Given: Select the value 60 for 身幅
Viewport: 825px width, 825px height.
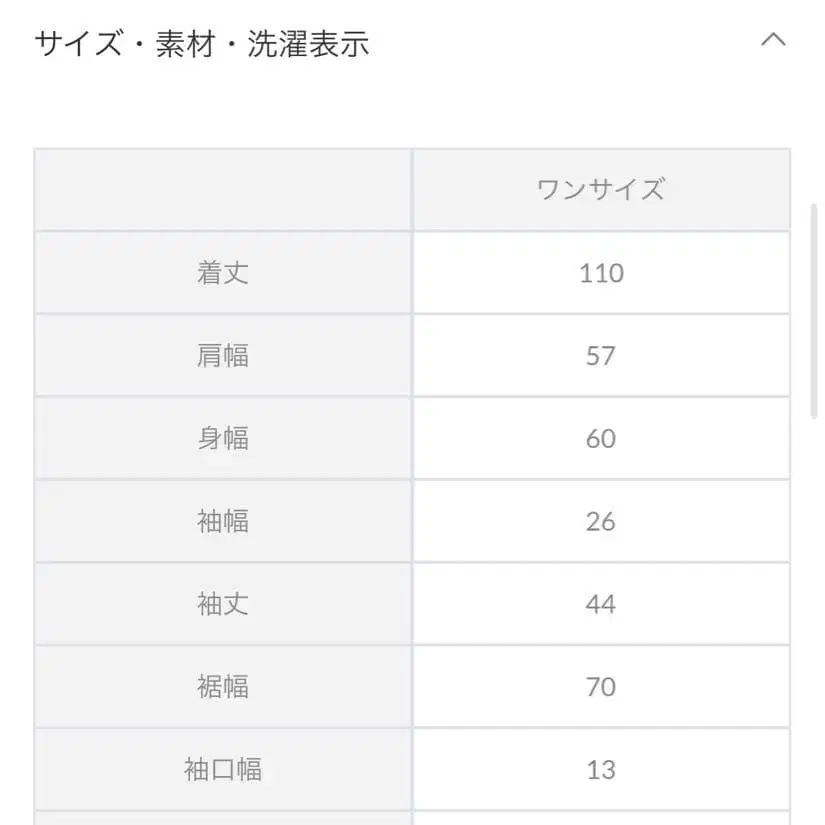Looking at the screenshot, I should click(600, 438).
